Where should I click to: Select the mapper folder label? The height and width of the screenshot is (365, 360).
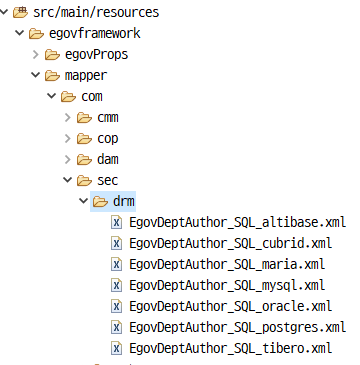[86, 76]
